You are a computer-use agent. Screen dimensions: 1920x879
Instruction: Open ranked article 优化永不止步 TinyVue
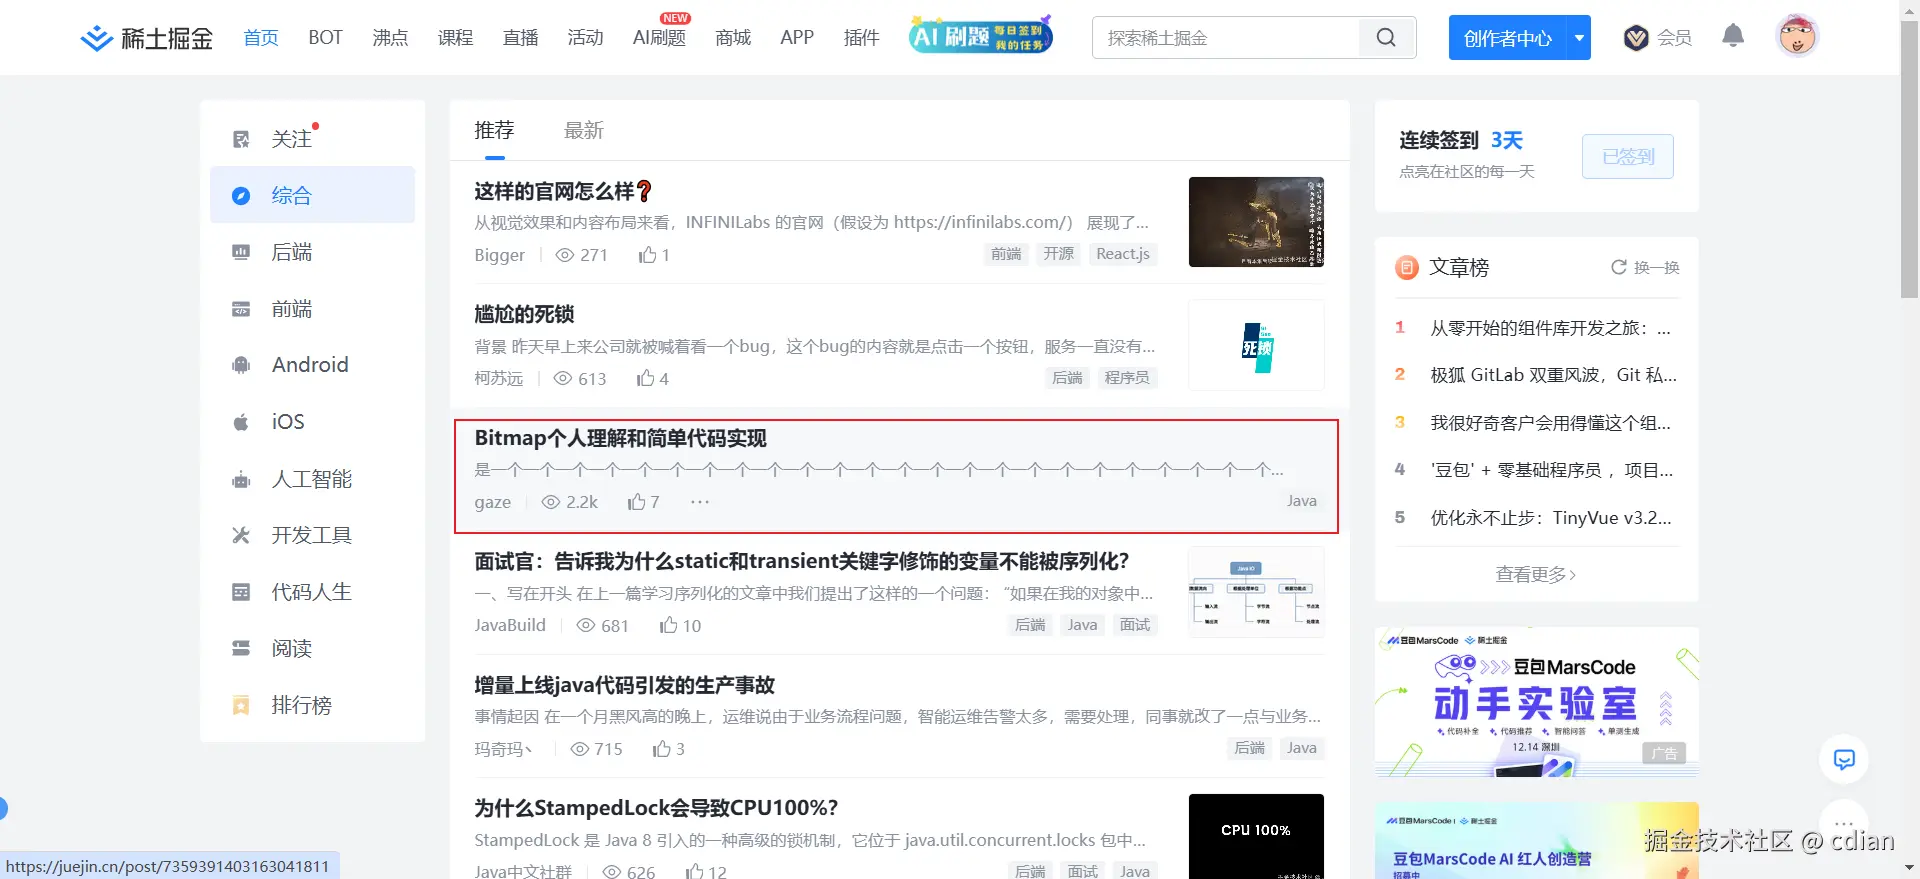tap(1551, 518)
